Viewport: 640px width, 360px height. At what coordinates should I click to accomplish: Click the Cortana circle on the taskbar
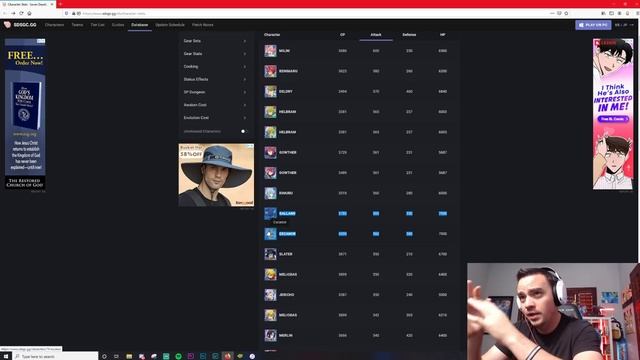pyautogui.click(x=104, y=356)
